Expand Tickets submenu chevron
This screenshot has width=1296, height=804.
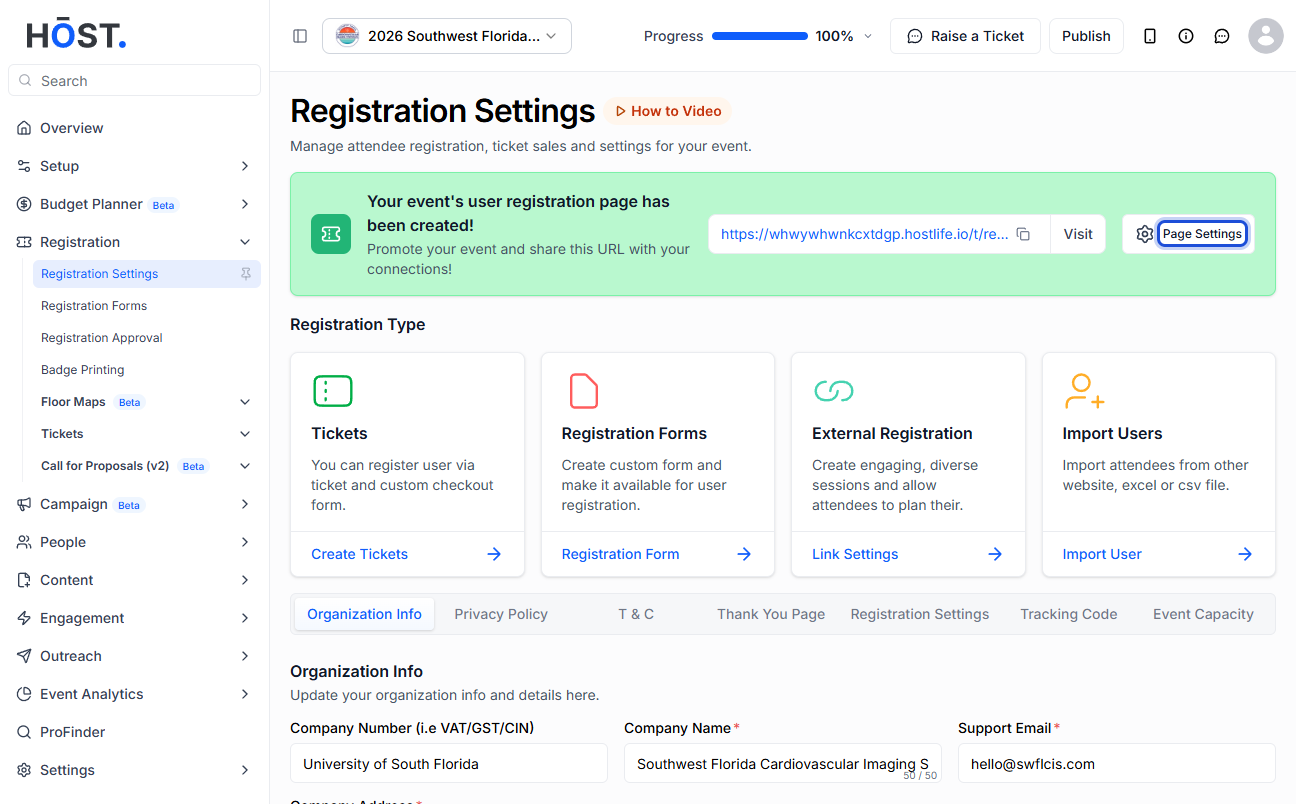(x=245, y=434)
